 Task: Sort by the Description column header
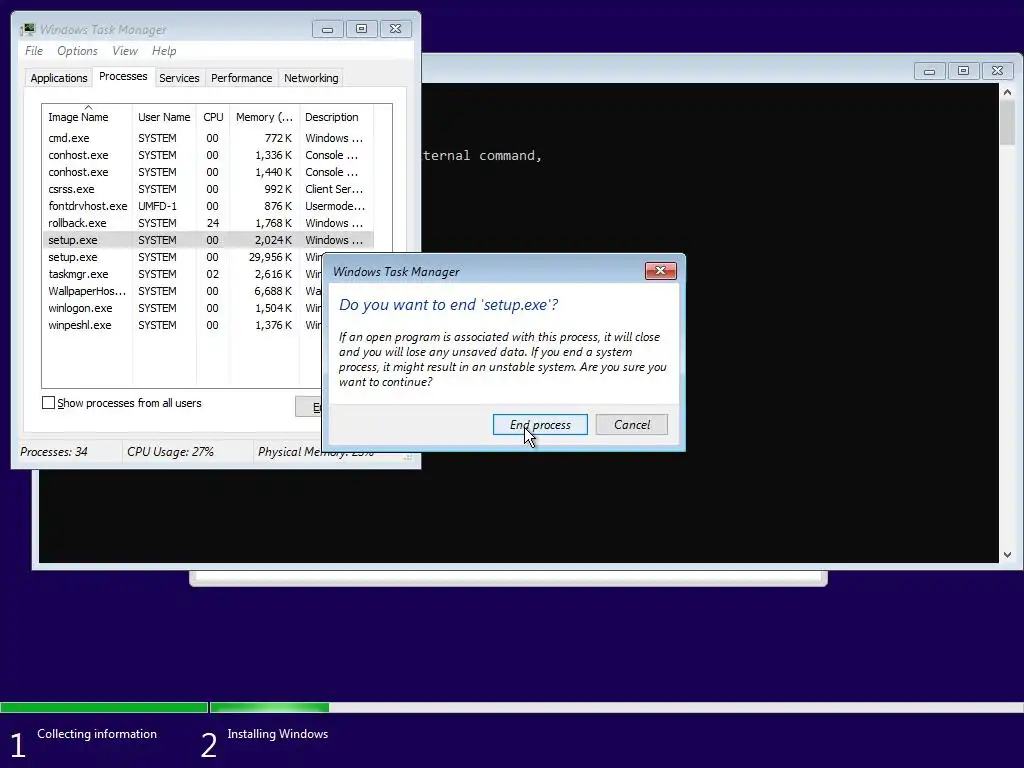click(x=336, y=117)
